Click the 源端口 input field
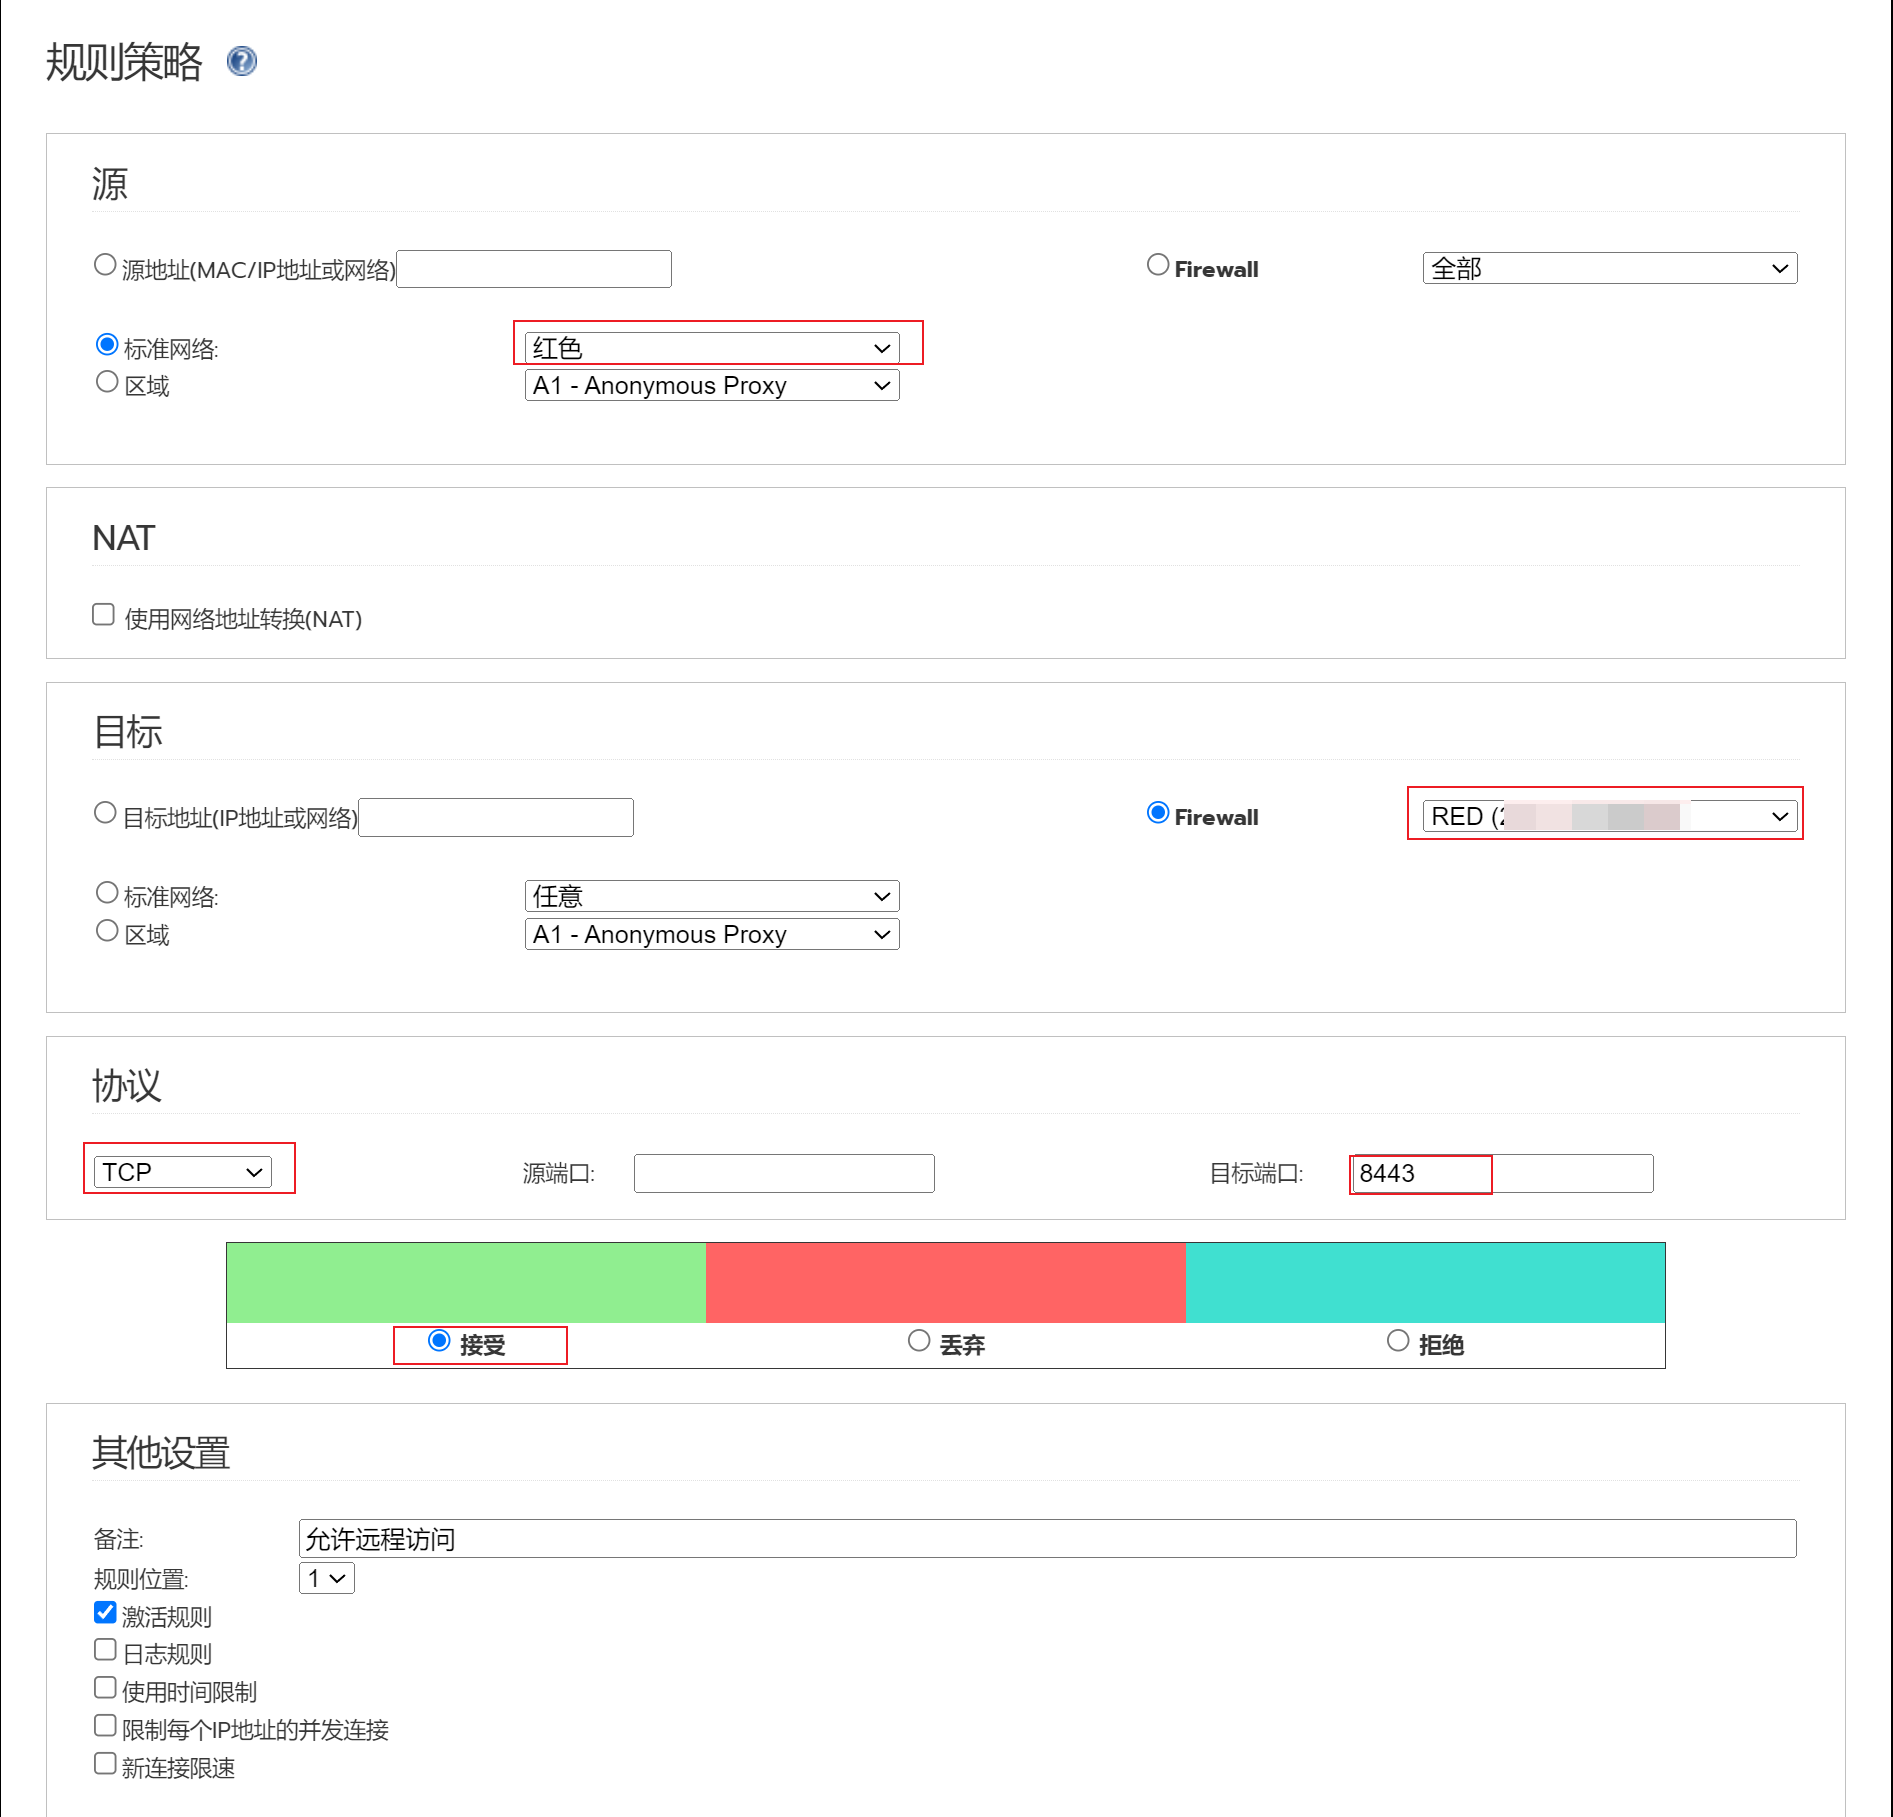This screenshot has width=1893, height=1817. tap(784, 1173)
